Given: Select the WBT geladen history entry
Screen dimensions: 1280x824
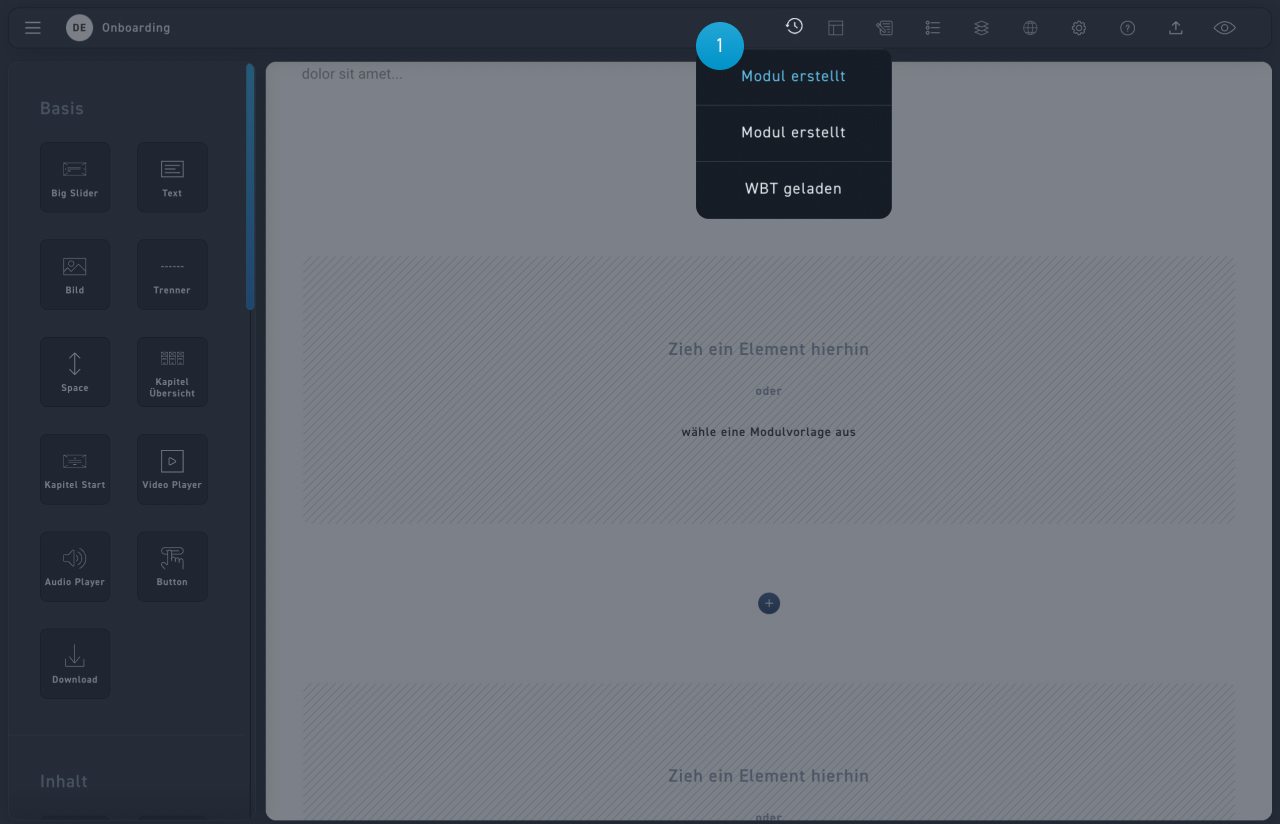Looking at the screenshot, I should pyautogui.click(x=793, y=189).
